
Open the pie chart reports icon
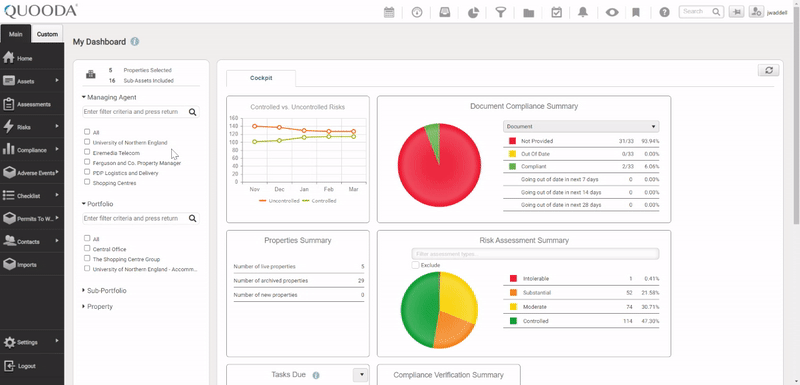point(473,12)
